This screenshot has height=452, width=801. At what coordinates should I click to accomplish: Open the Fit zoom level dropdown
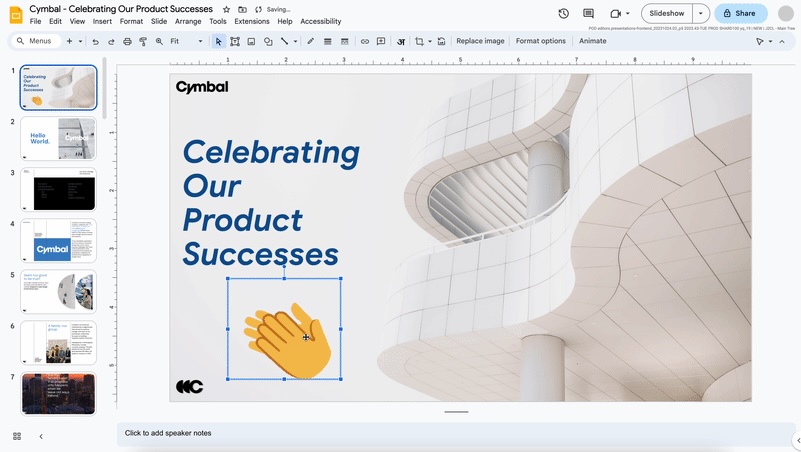(x=186, y=41)
